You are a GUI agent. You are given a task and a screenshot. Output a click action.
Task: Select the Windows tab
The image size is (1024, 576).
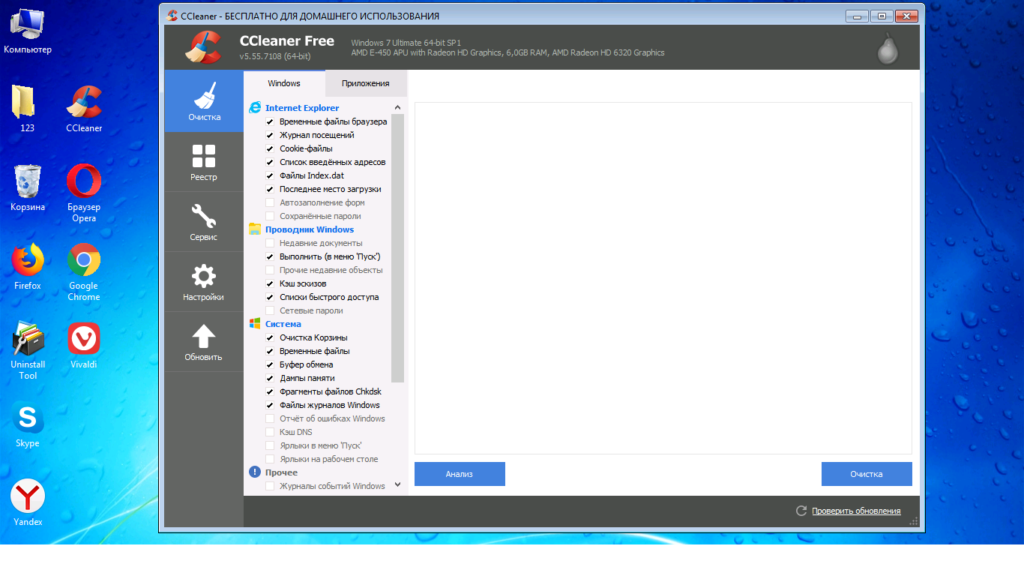tap(284, 84)
